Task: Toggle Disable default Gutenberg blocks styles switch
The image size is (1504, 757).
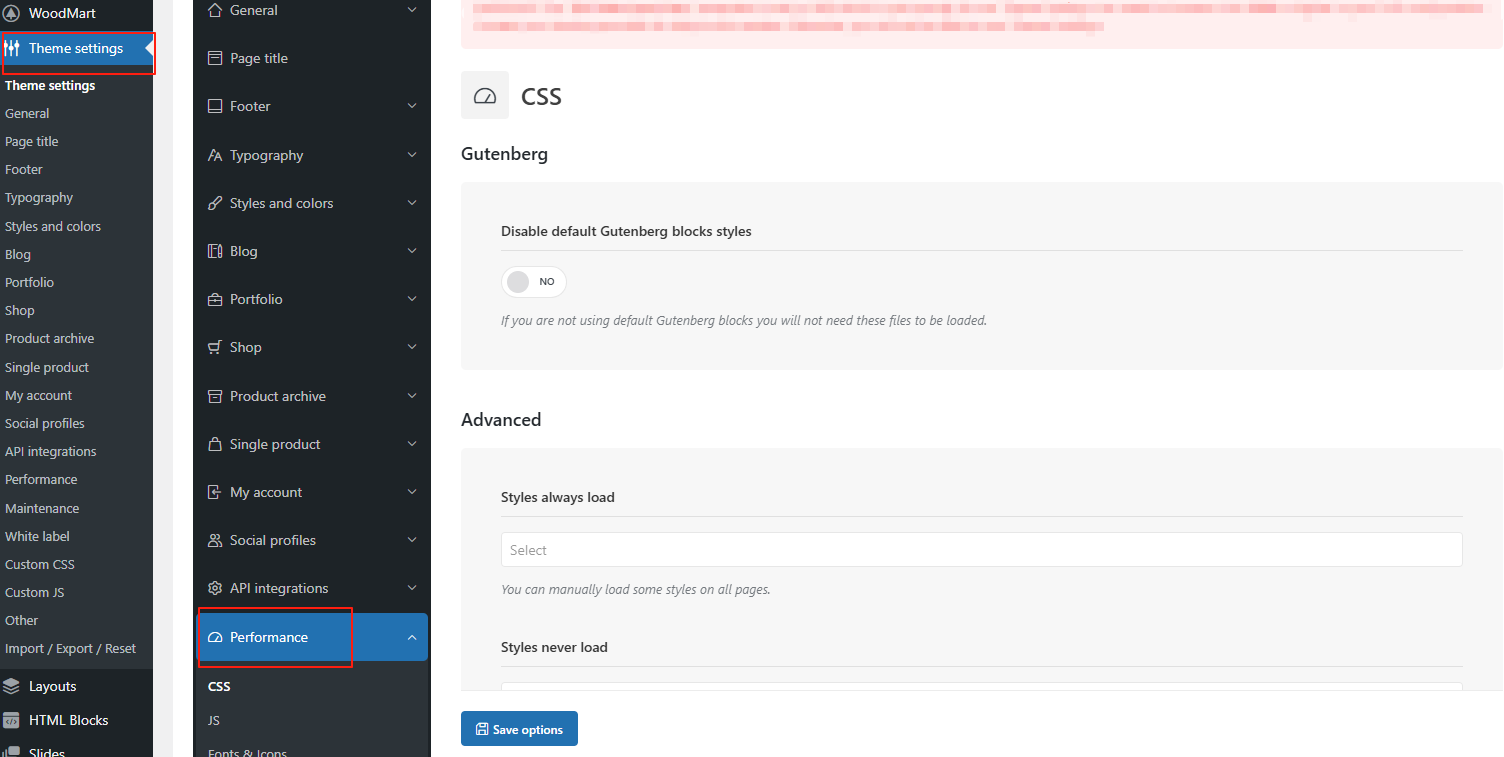Action: click(x=533, y=282)
